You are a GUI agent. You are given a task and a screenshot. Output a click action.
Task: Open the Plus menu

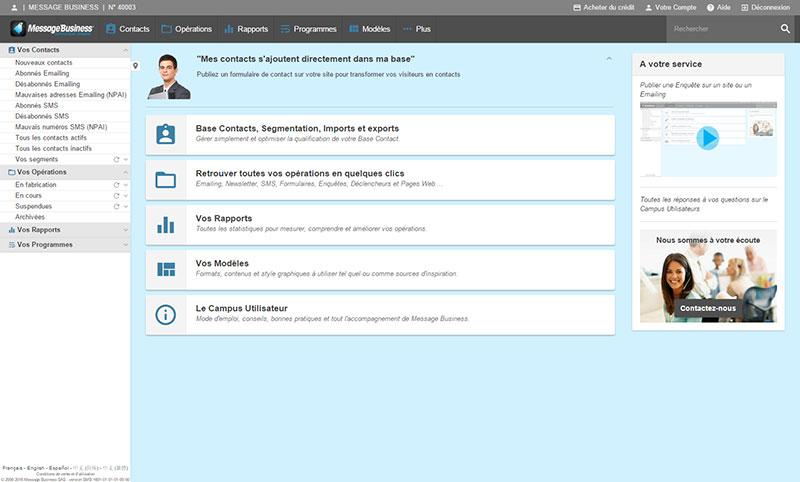click(x=417, y=29)
